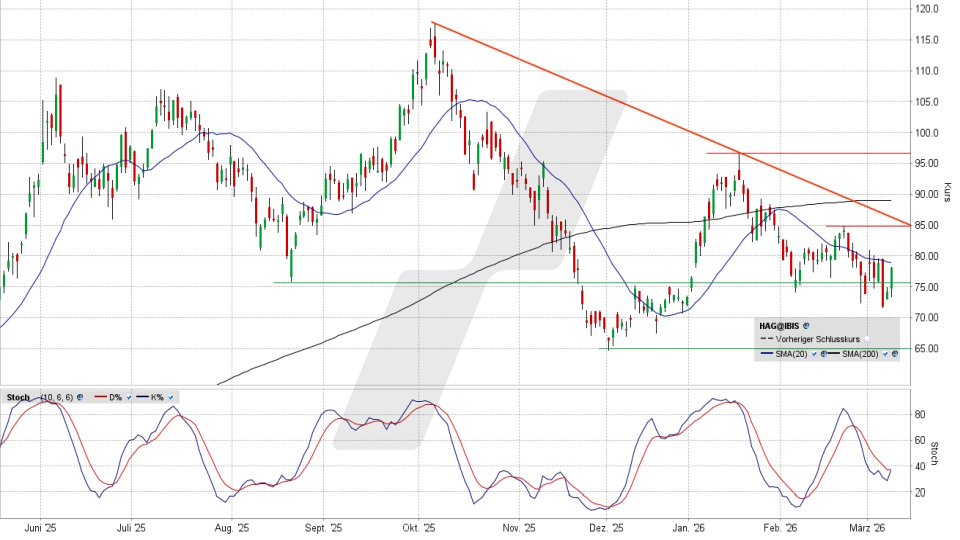Hide the SMA(200) line via its checkbox
960x540 pixels.
click(884, 354)
